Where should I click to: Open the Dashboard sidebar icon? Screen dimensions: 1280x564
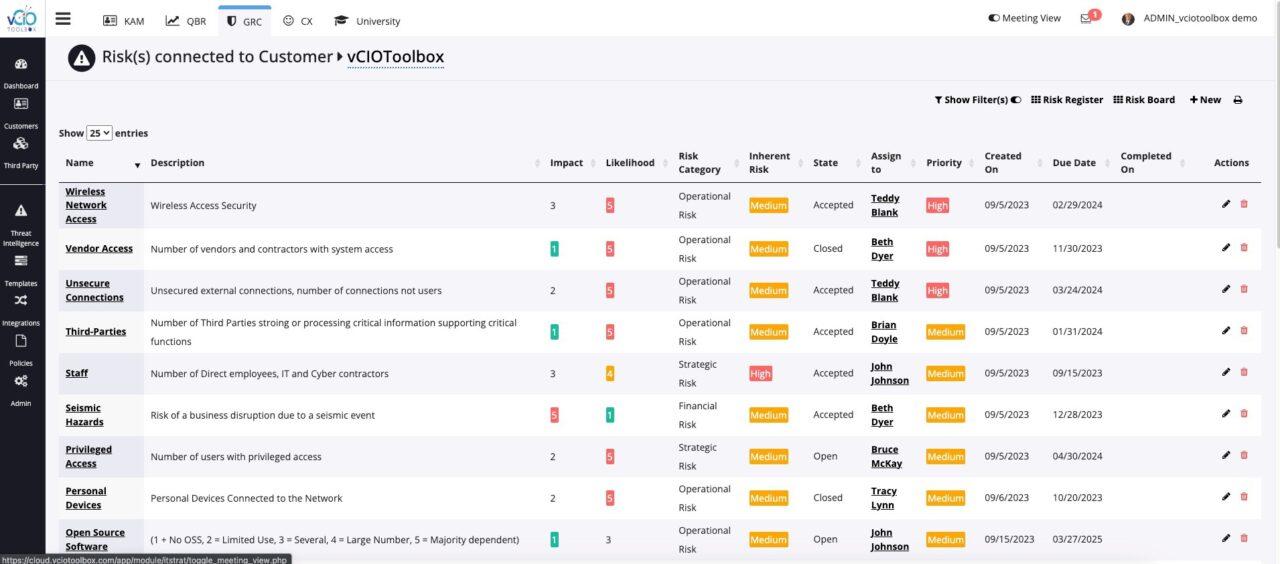pos(21,72)
